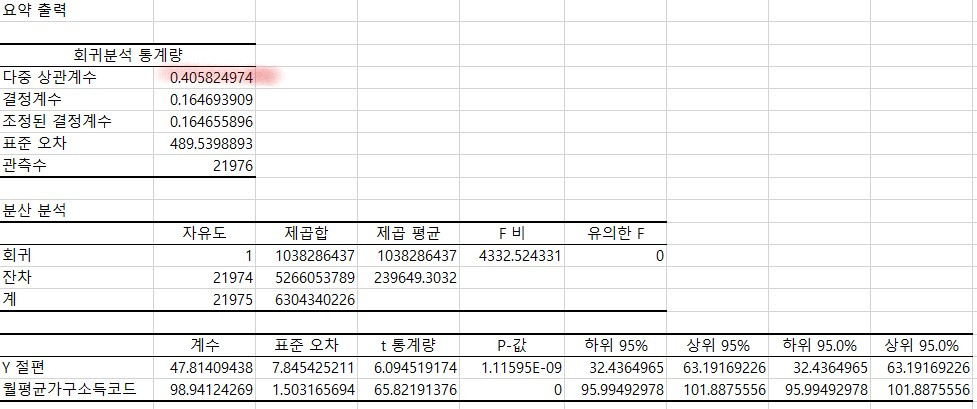
Task: Select the '유의한 F' column header
Action: [616, 233]
